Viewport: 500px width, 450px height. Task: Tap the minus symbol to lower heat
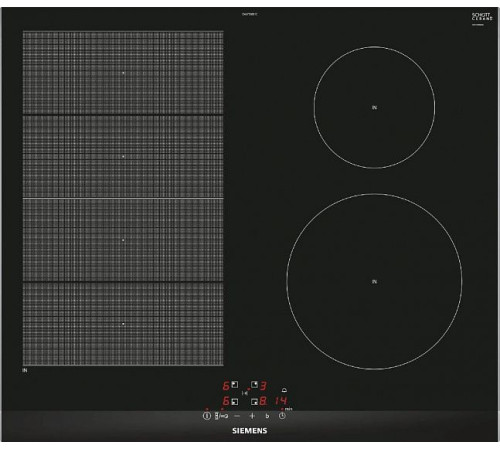[x=237, y=416]
